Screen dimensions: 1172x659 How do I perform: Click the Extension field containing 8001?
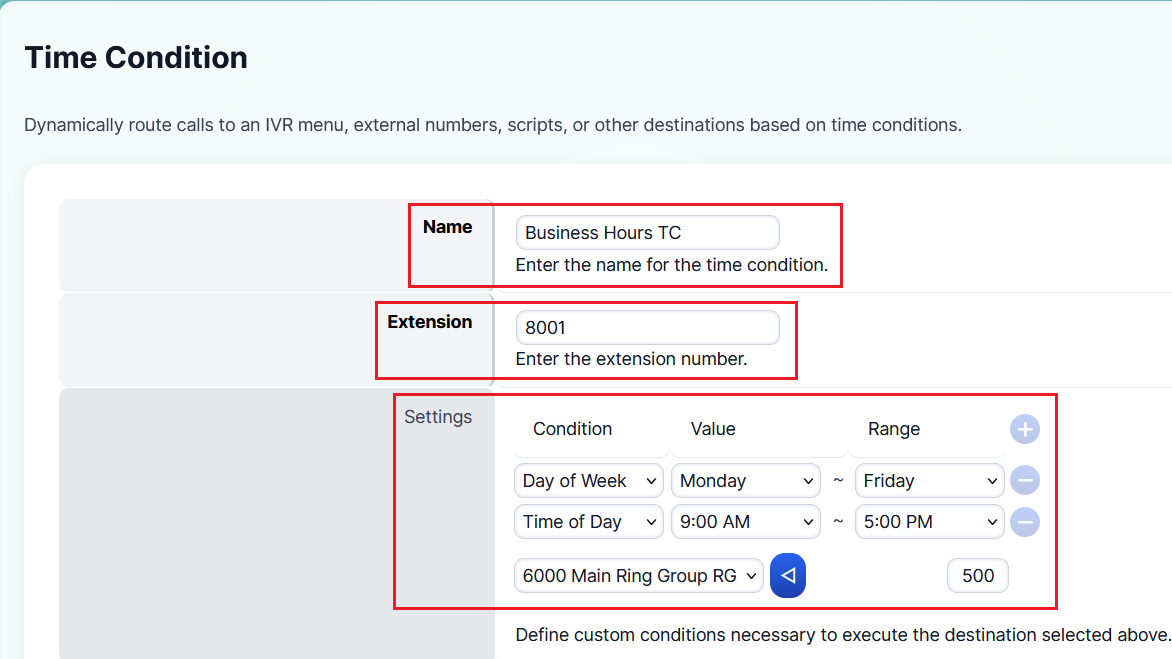point(647,327)
